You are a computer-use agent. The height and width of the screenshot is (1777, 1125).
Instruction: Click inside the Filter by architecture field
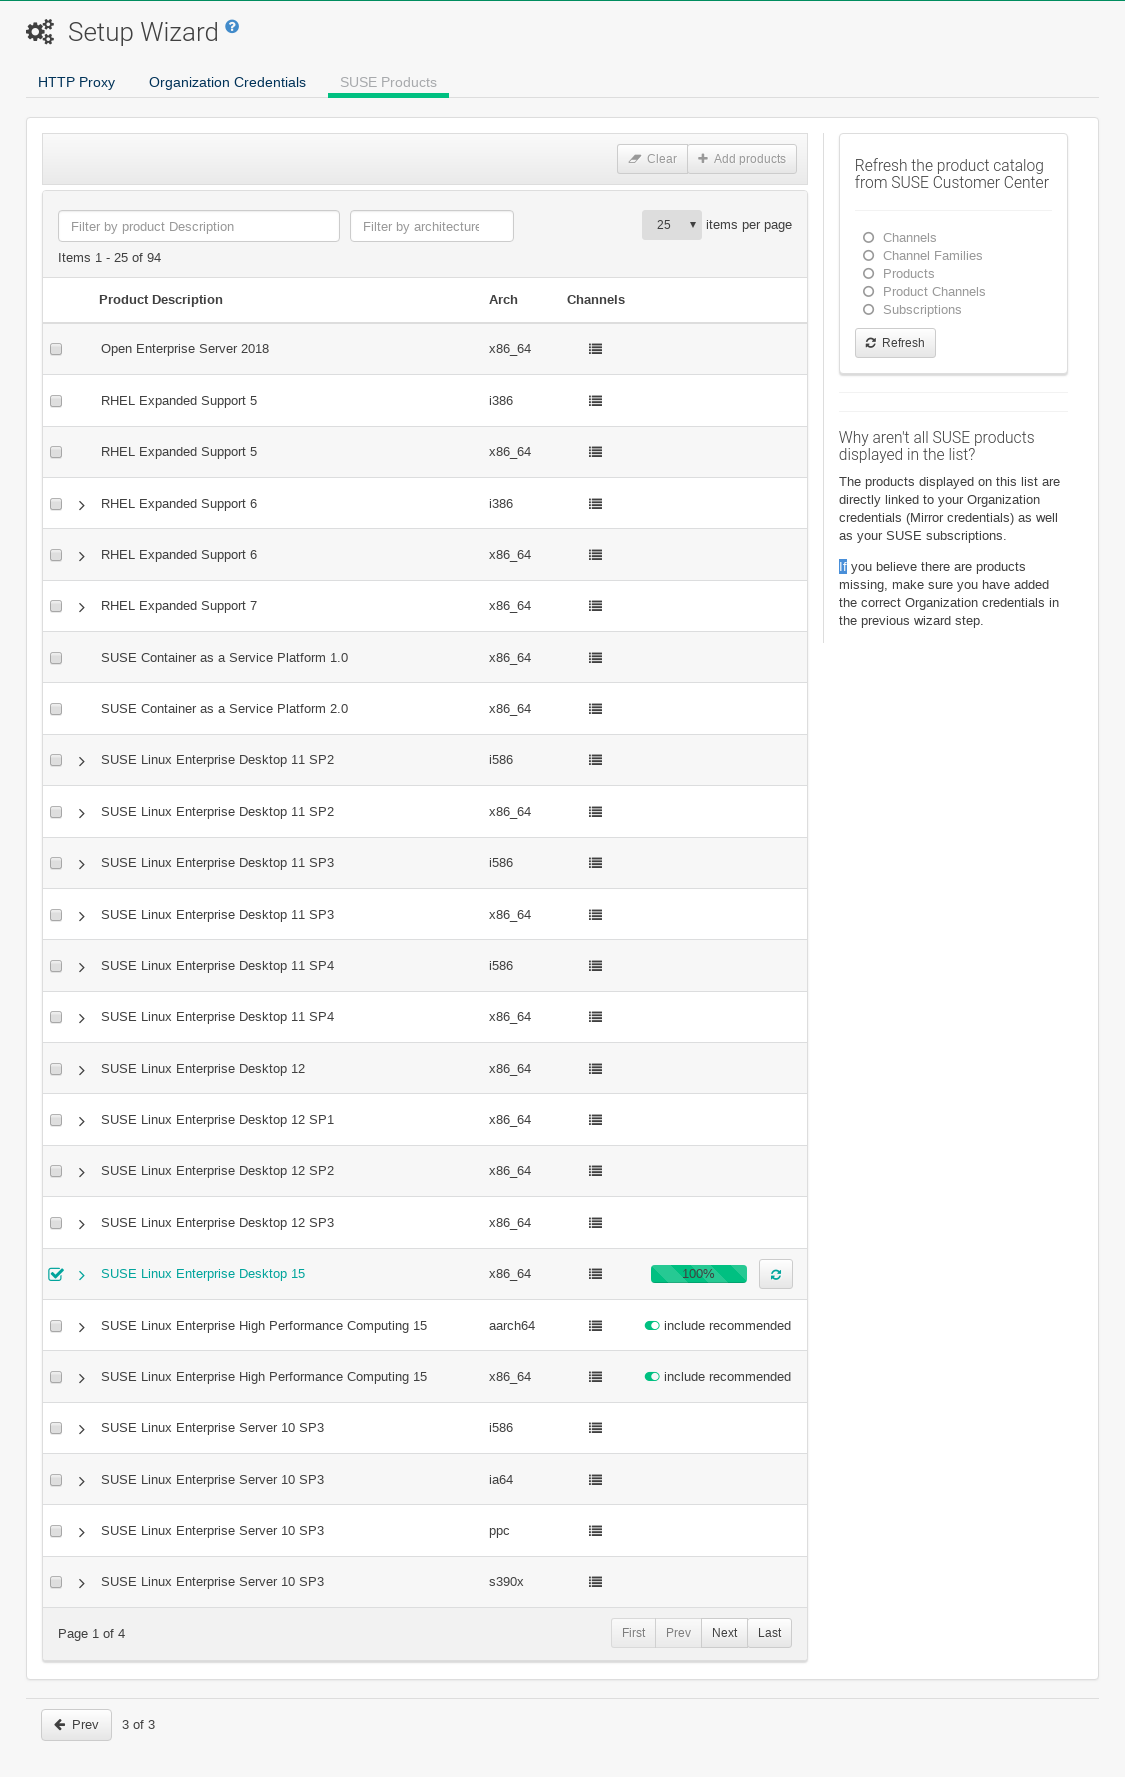[430, 226]
